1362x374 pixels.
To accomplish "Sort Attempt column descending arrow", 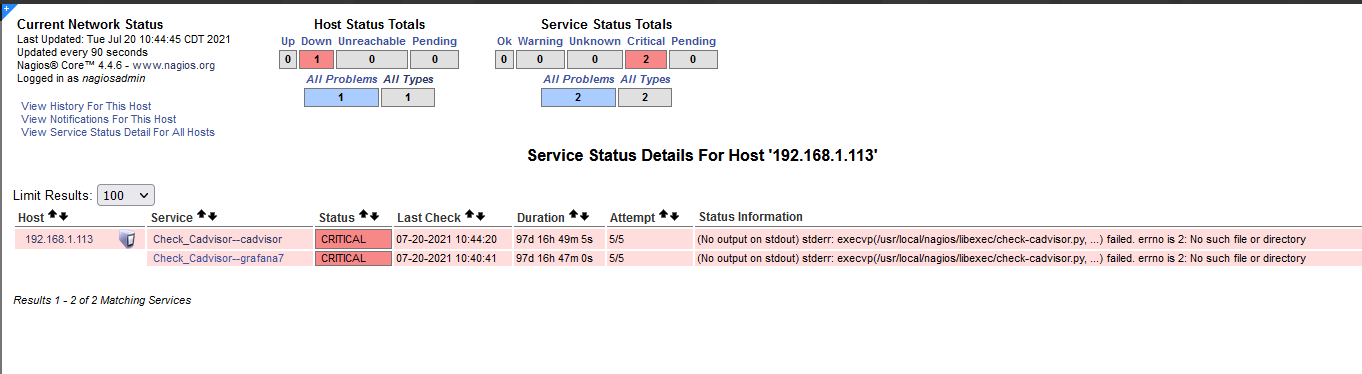I will tap(675, 216).
